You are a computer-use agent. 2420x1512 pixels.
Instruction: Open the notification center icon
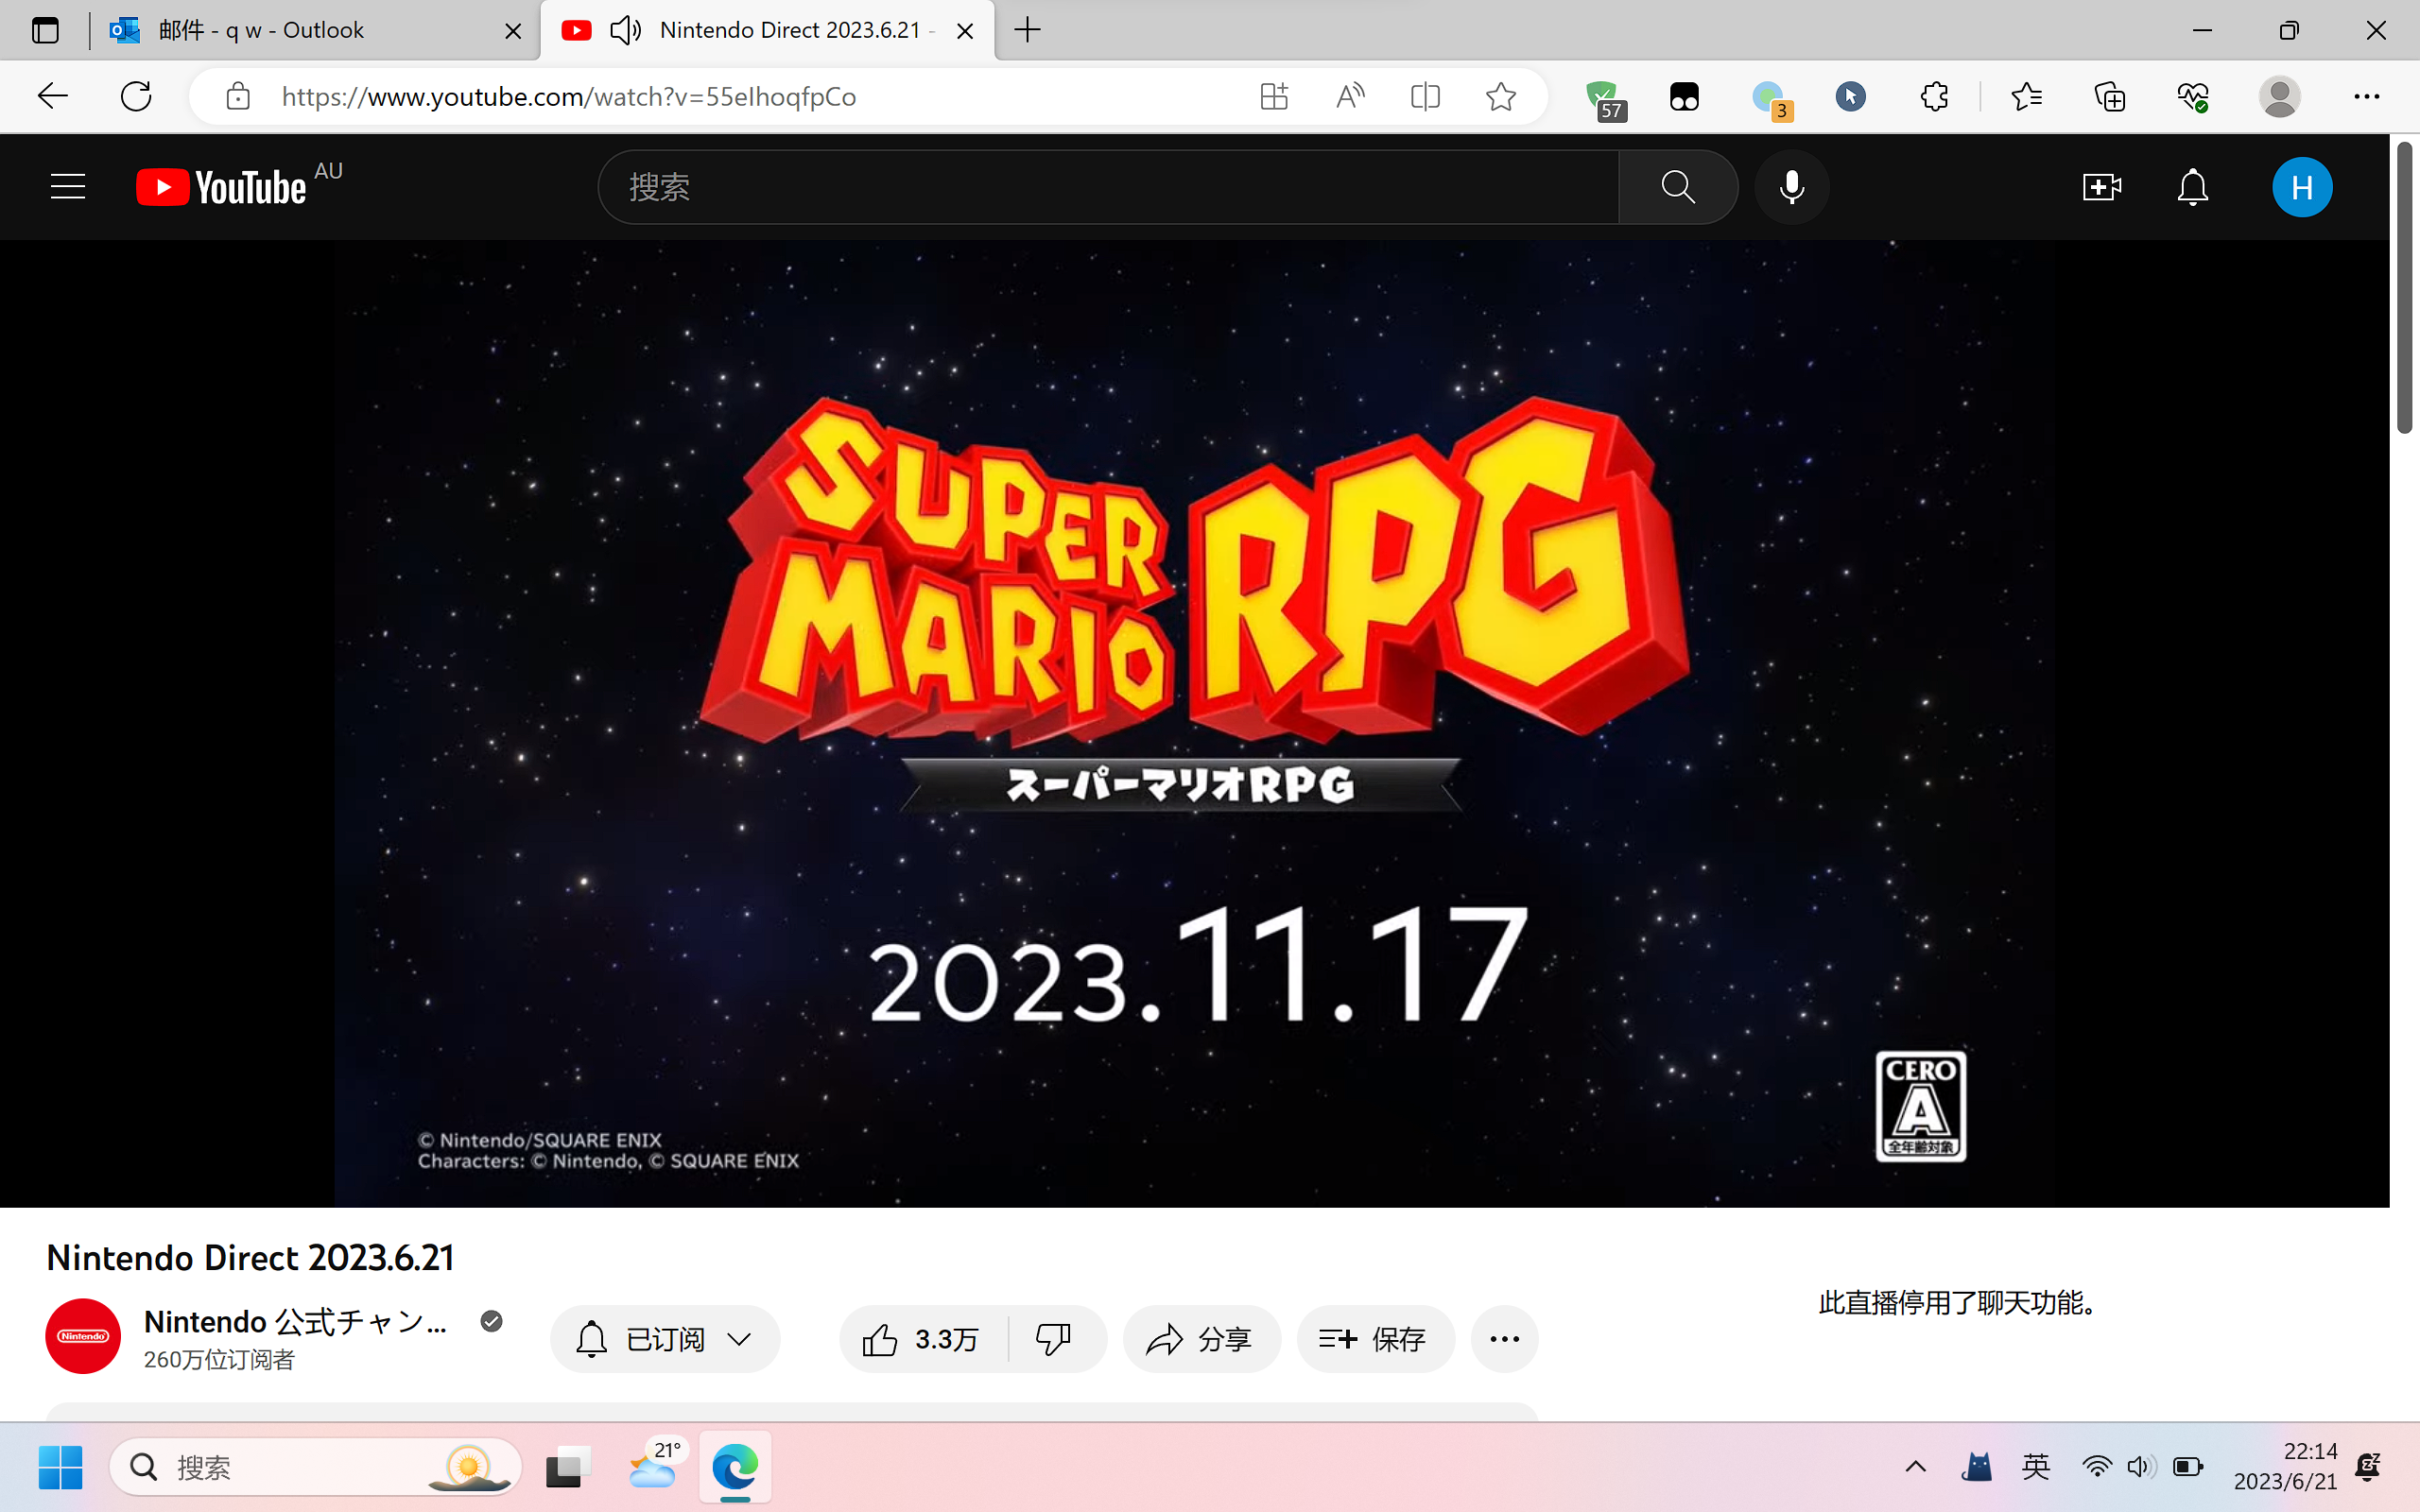(2369, 1467)
